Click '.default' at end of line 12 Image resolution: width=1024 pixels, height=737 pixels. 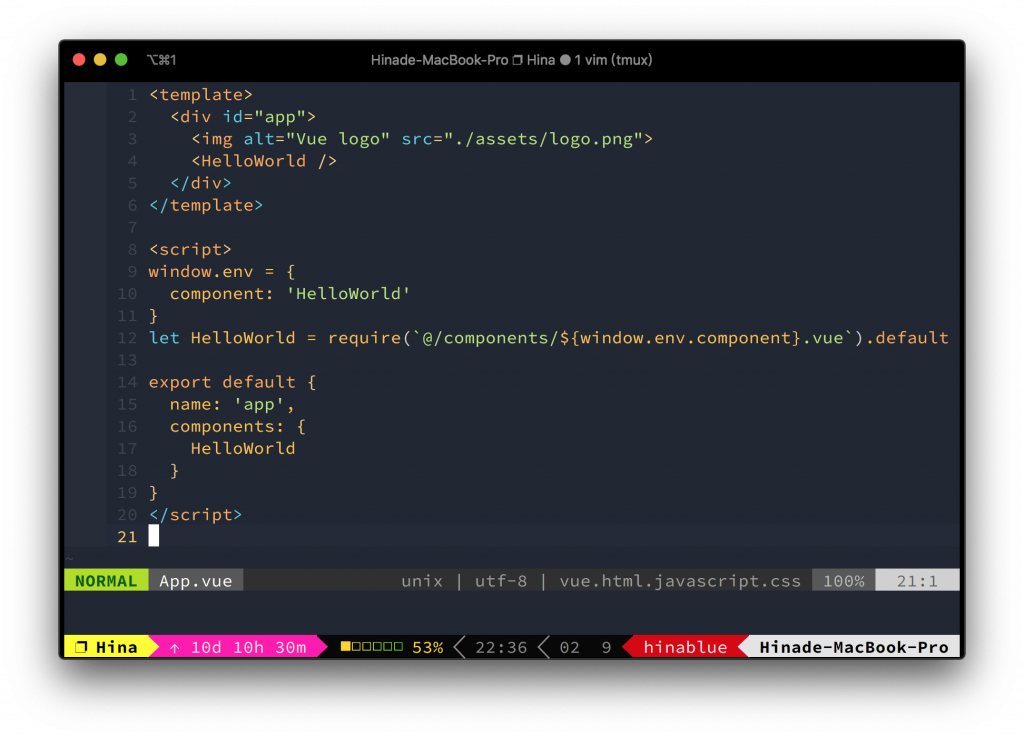[906, 338]
